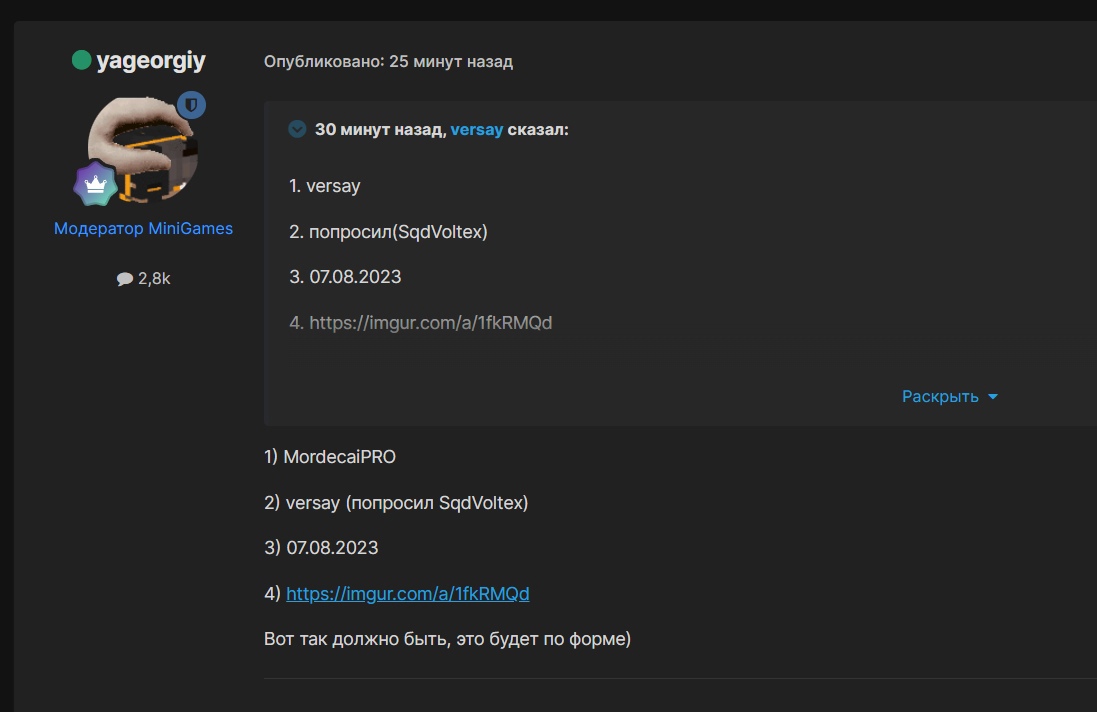Click the "3) 07.08.2023" date in the reply
Screen dimensions: 1097x712
[321, 548]
